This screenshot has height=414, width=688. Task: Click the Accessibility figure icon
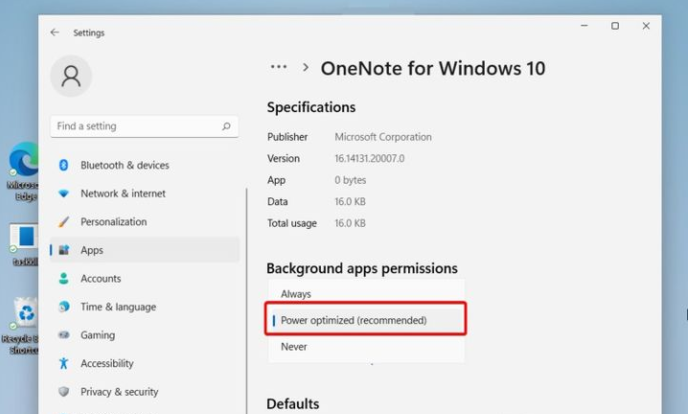pos(64,363)
